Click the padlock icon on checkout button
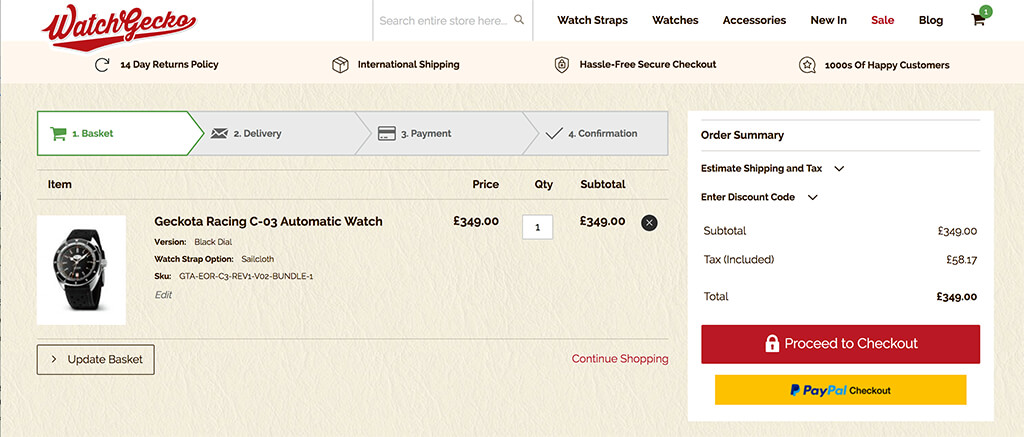This screenshot has height=437, width=1024. tap(772, 344)
